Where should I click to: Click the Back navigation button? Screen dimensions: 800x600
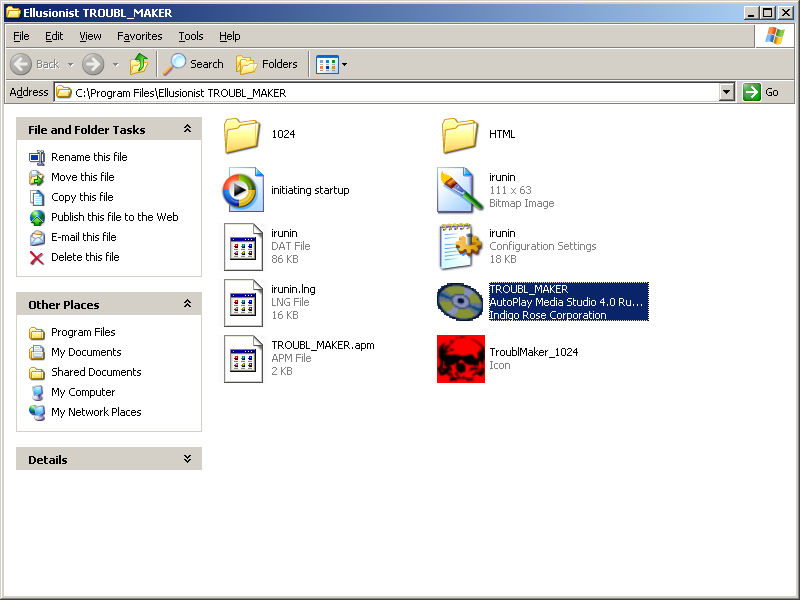35,64
